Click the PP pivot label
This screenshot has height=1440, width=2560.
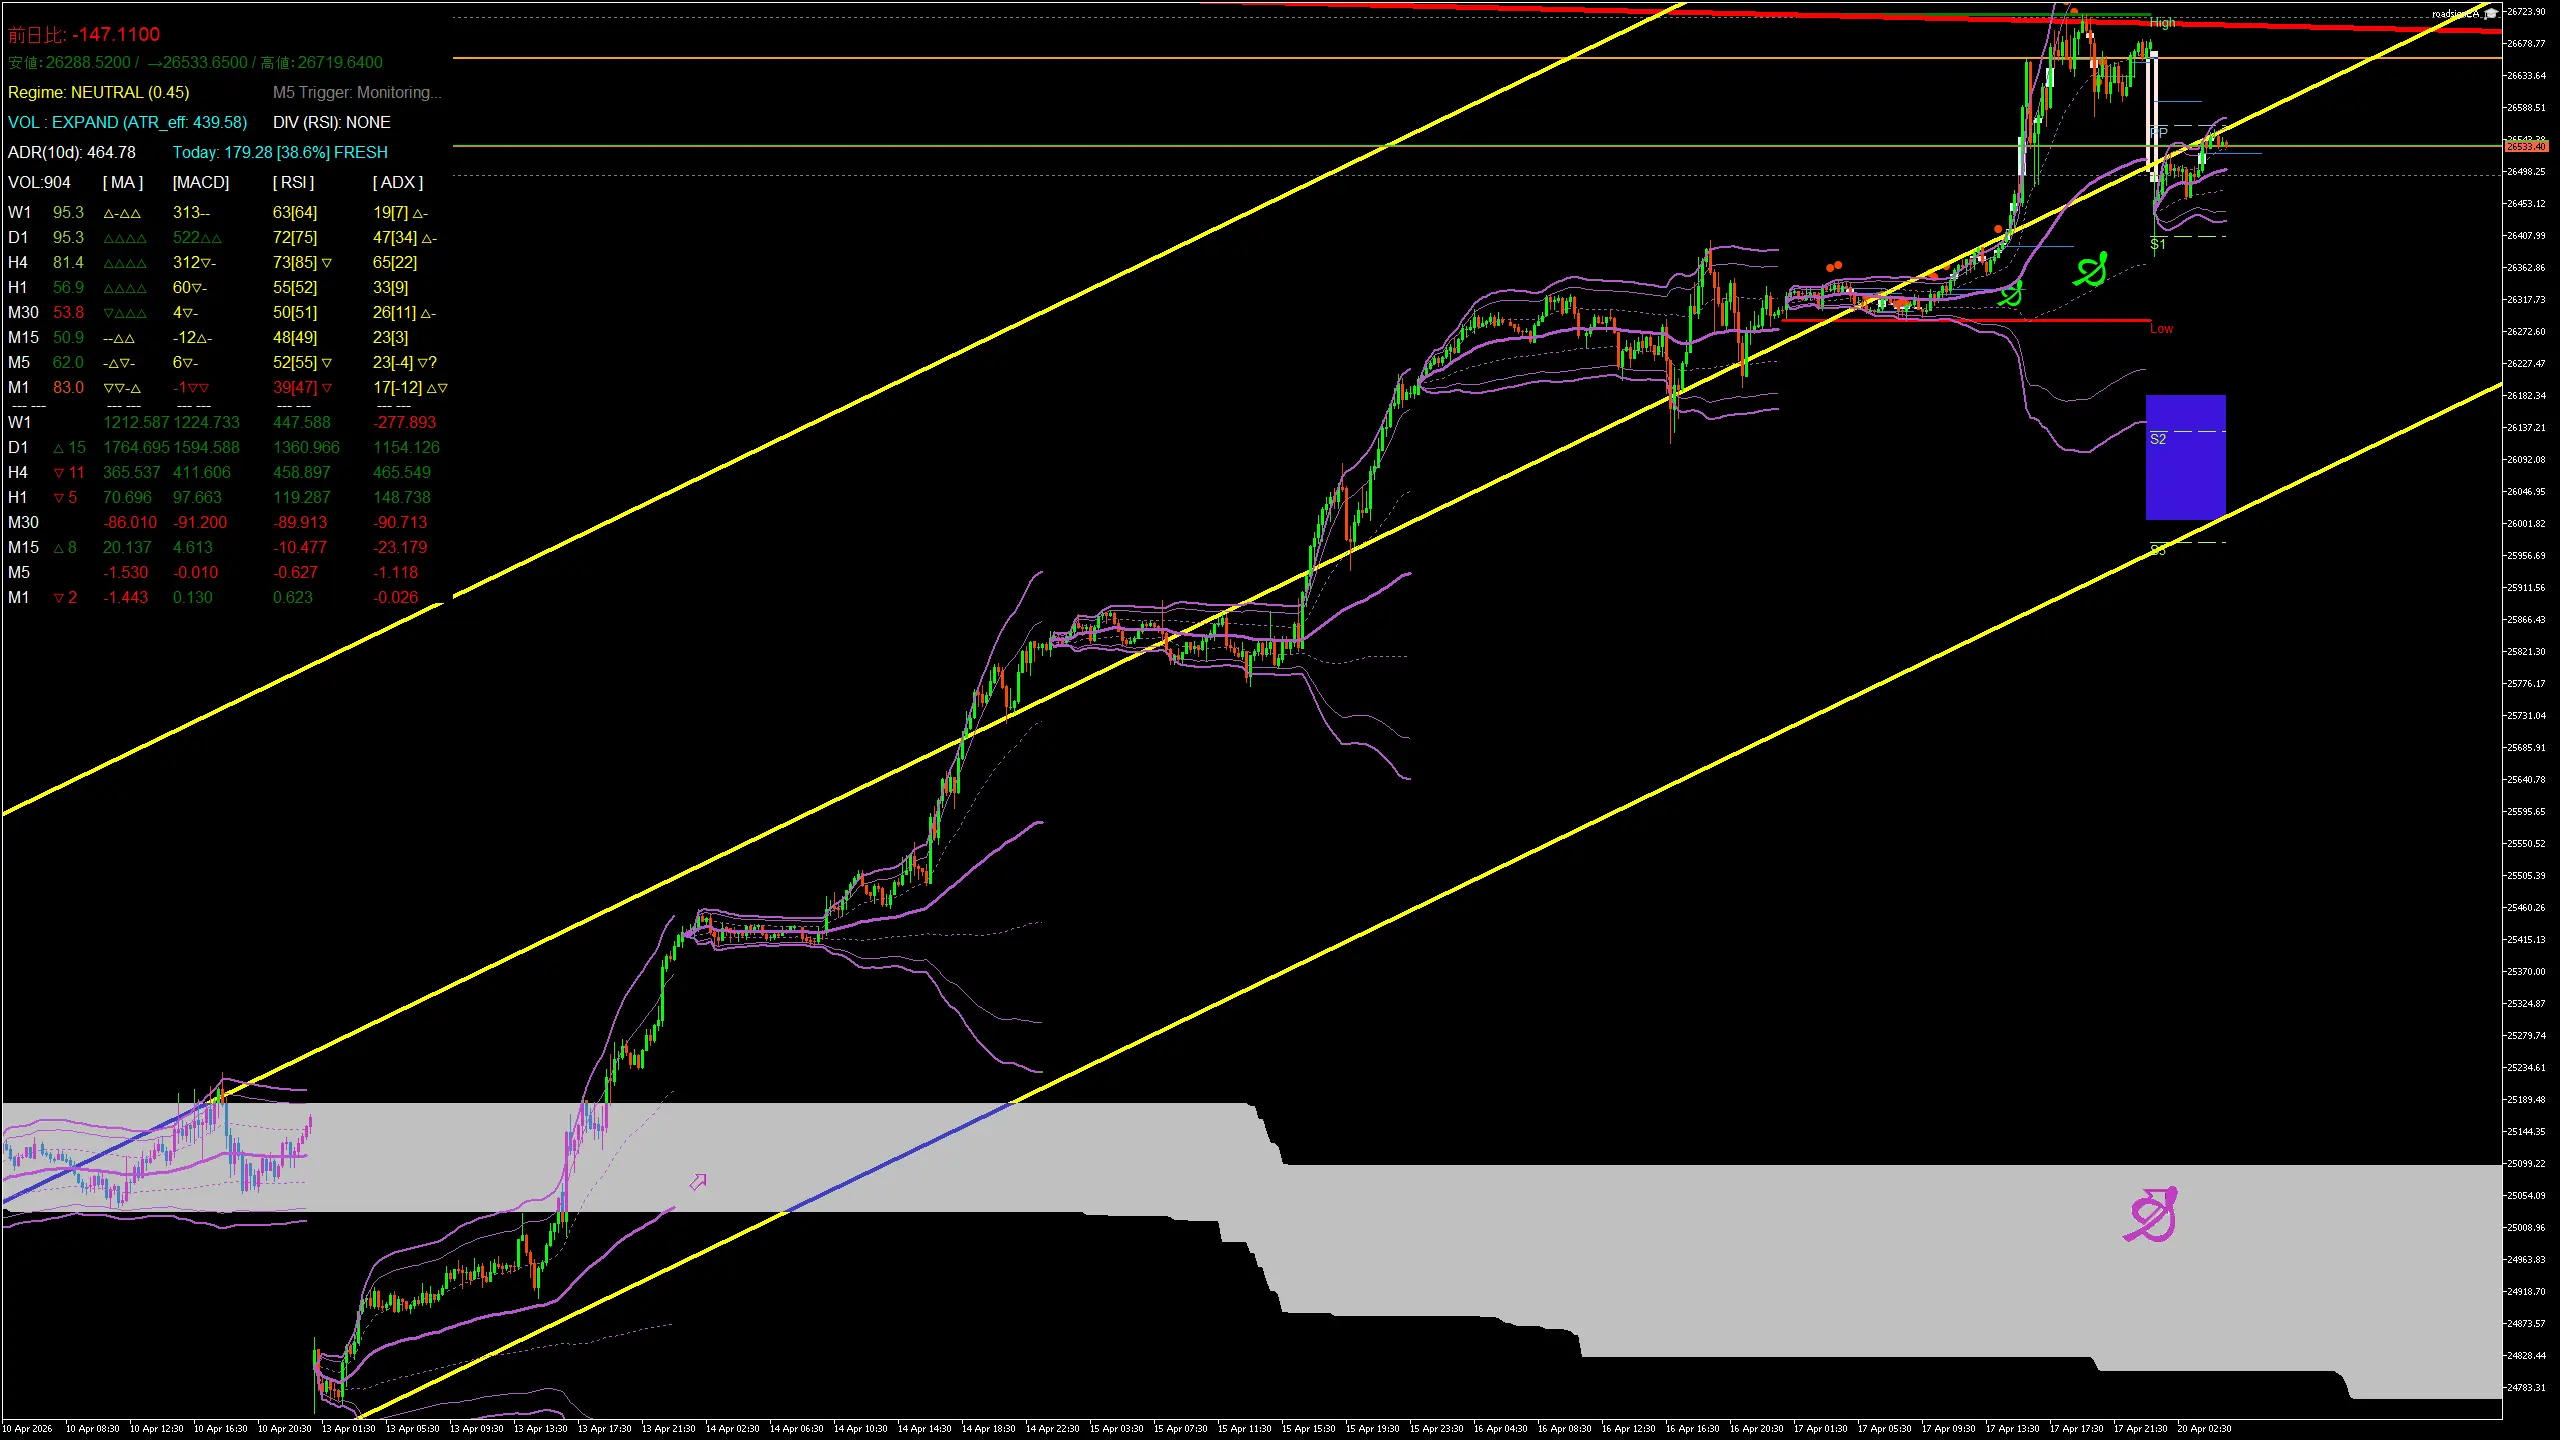(2159, 132)
